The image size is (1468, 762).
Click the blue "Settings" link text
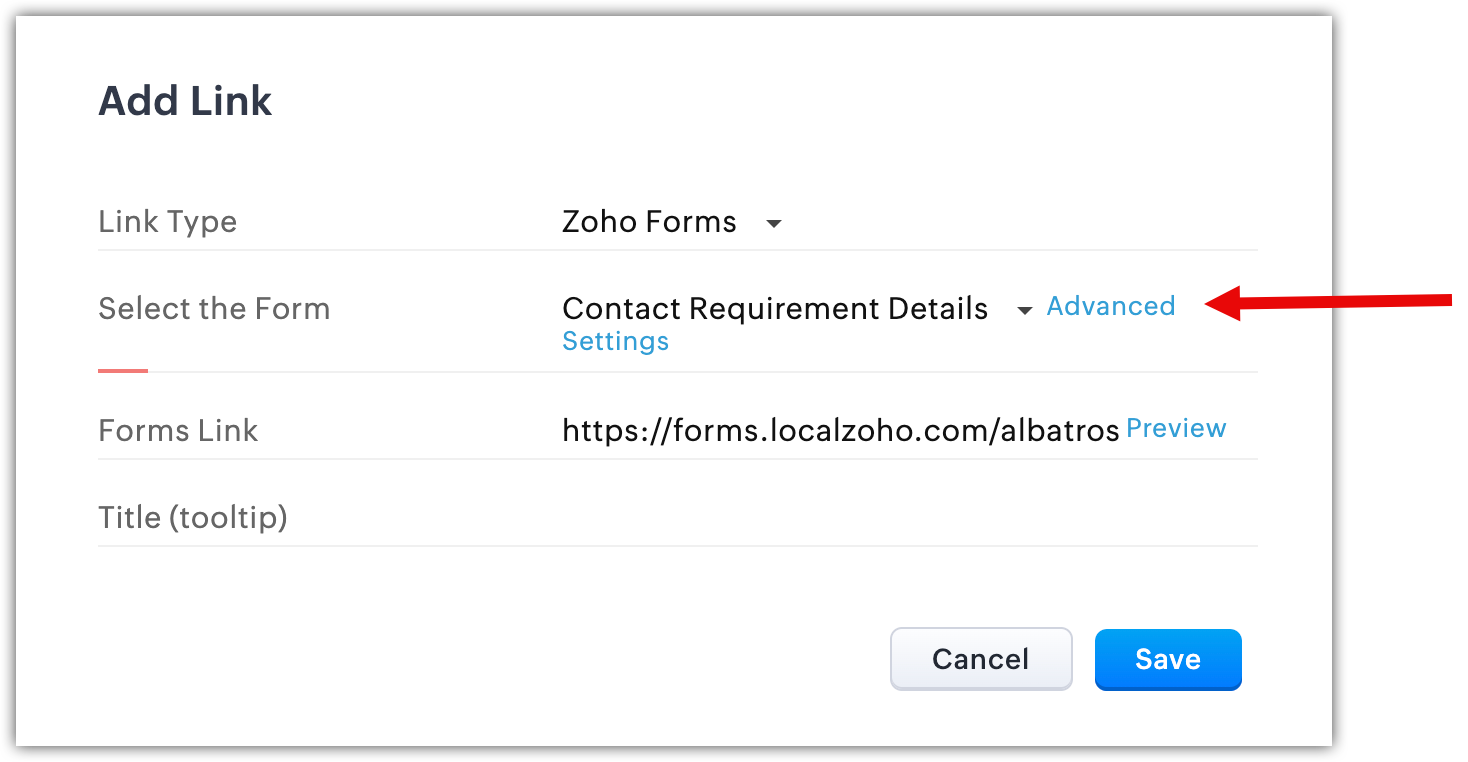(615, 342)
